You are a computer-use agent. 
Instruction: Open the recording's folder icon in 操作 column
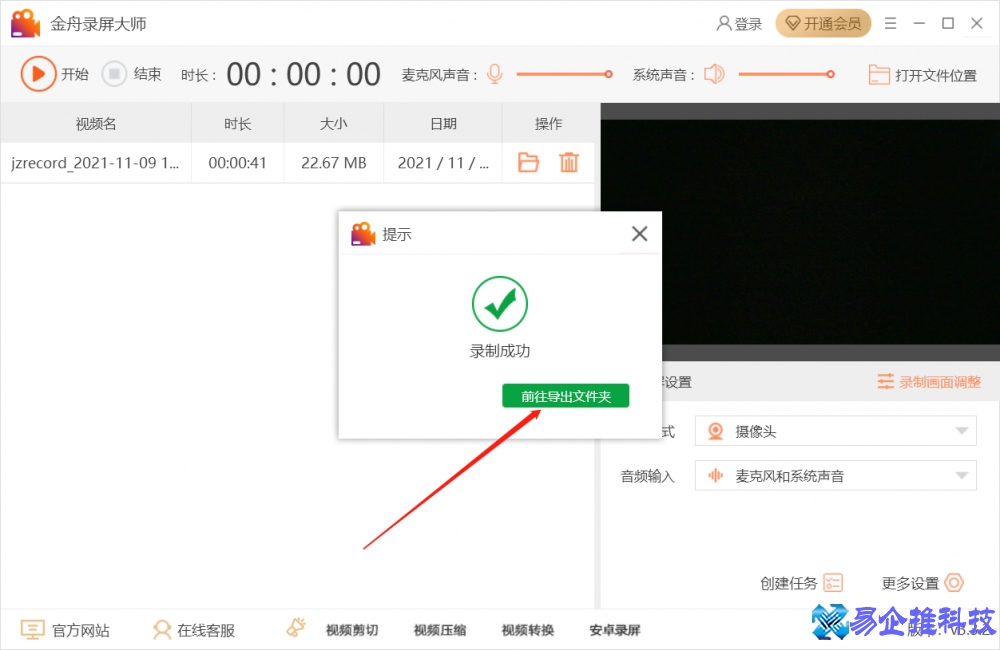pos(528,162)
